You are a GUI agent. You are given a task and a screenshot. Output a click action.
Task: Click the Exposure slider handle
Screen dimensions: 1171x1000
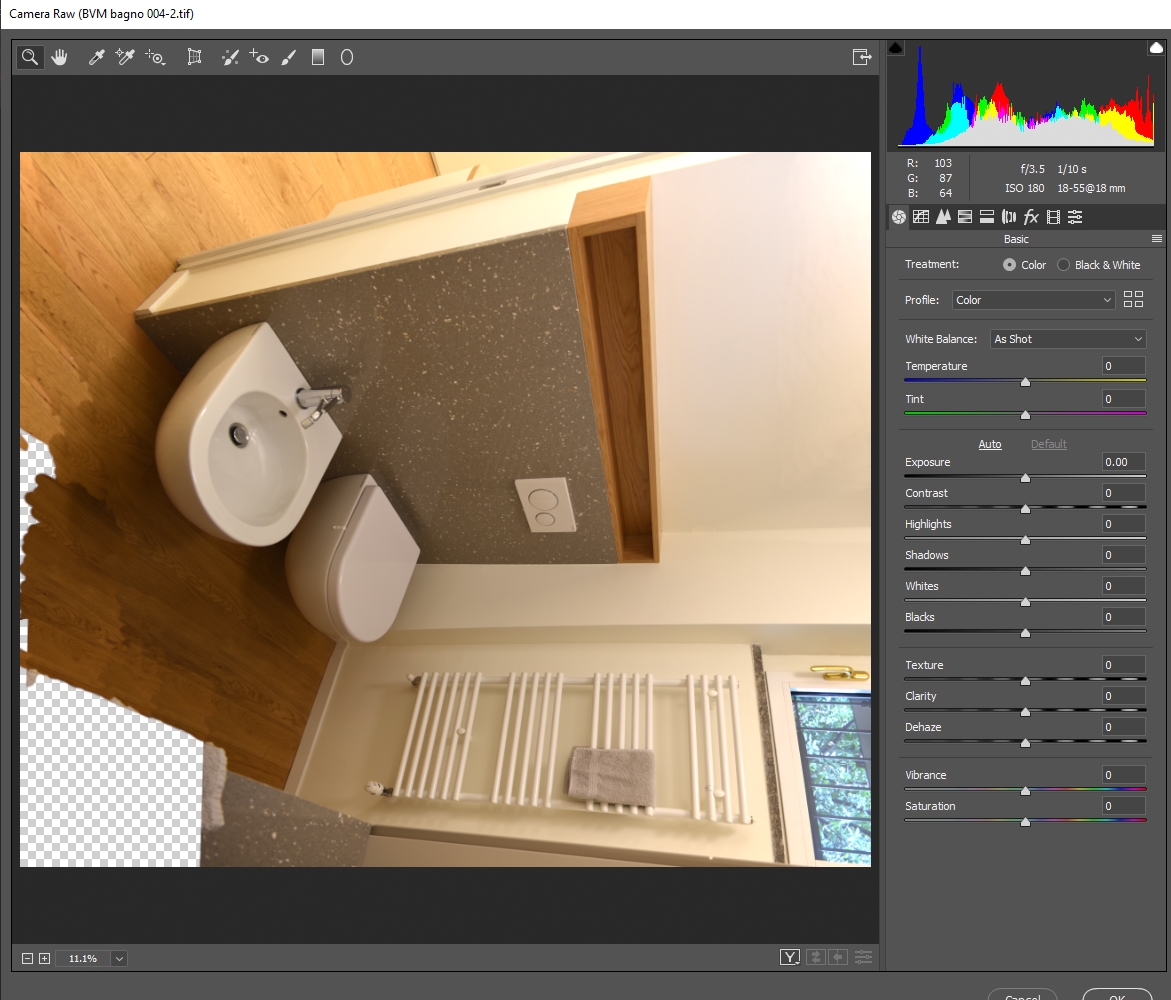coord(1025,479)
